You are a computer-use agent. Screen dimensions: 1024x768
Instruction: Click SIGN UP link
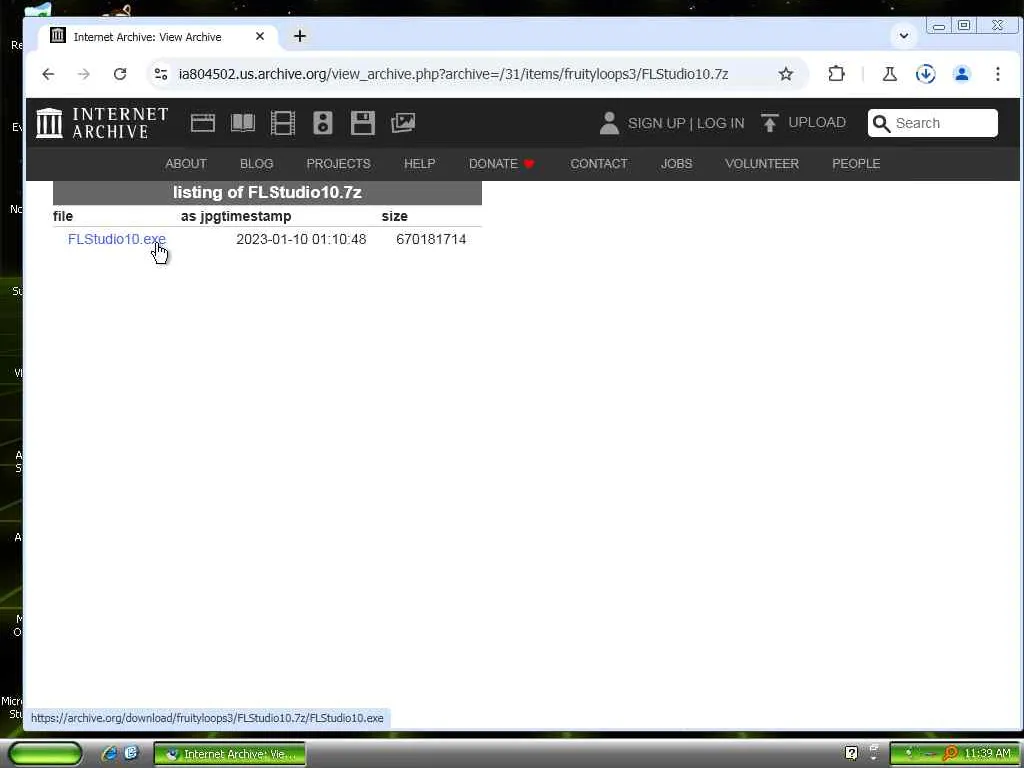[656, 123]
